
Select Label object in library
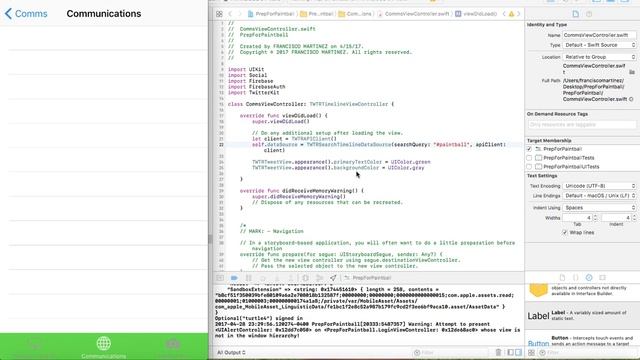click(582, 316)
